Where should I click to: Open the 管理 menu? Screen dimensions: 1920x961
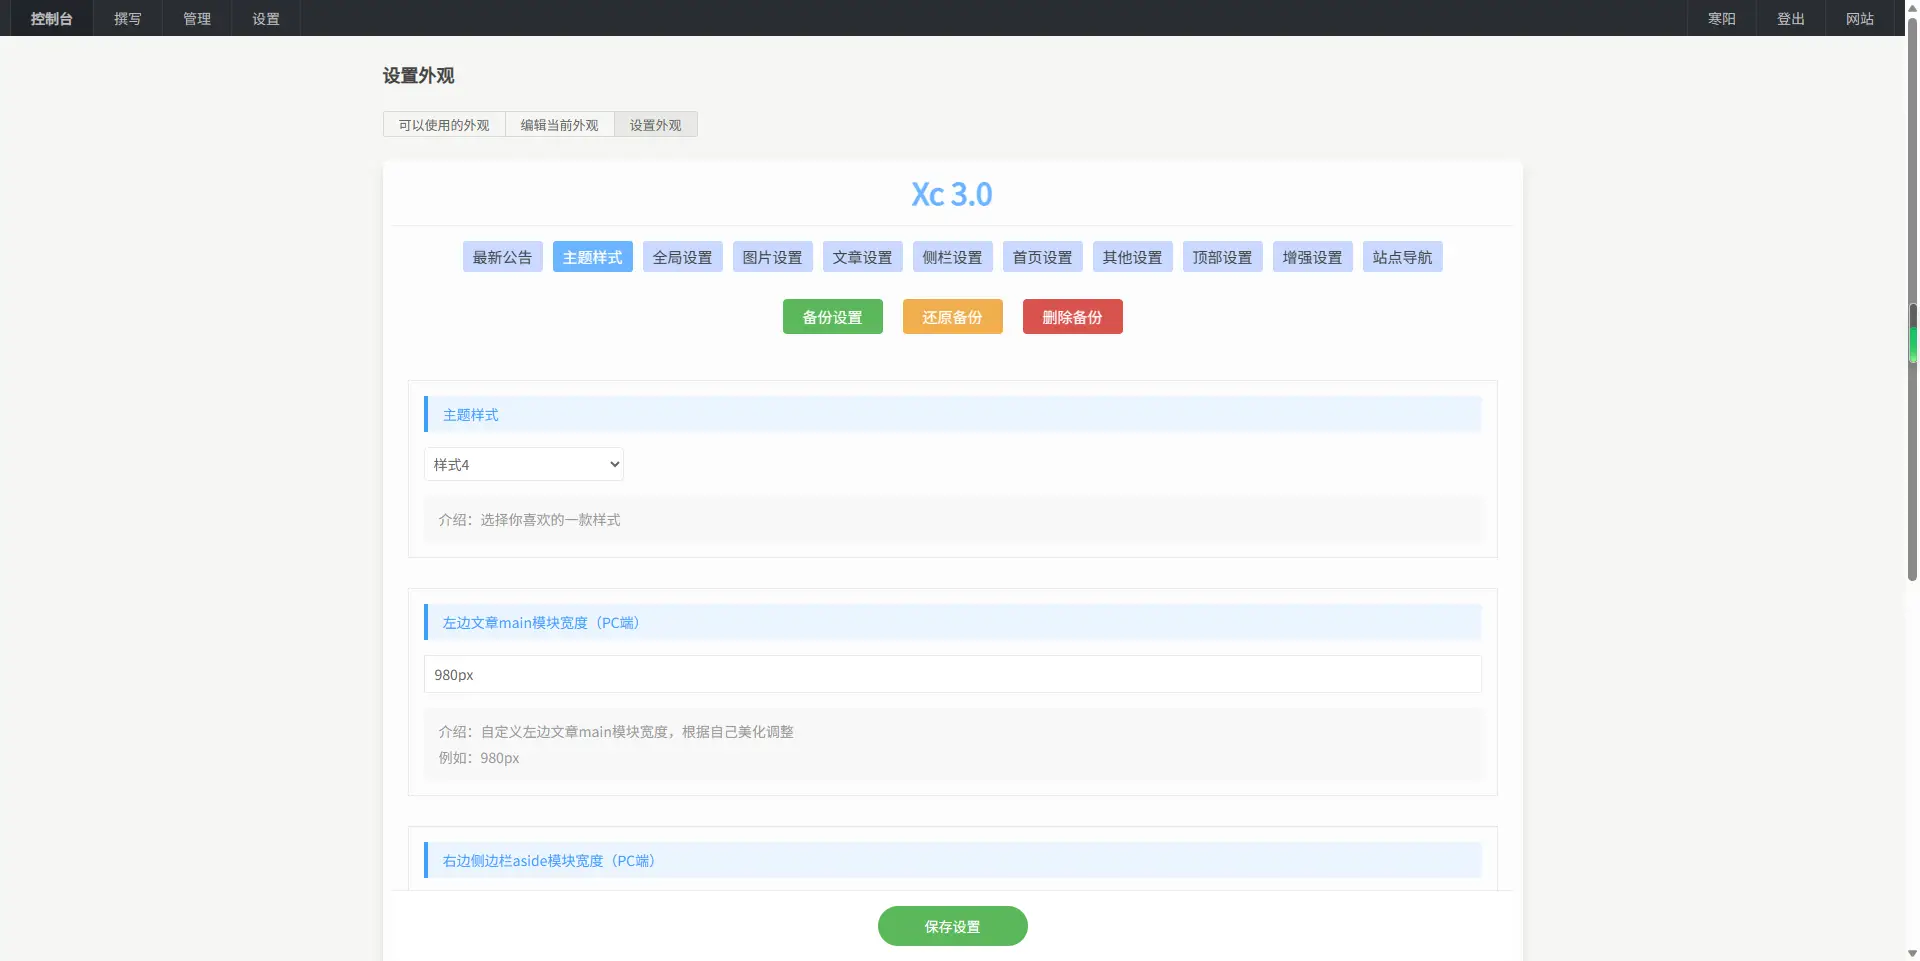(x=197, y=19)
